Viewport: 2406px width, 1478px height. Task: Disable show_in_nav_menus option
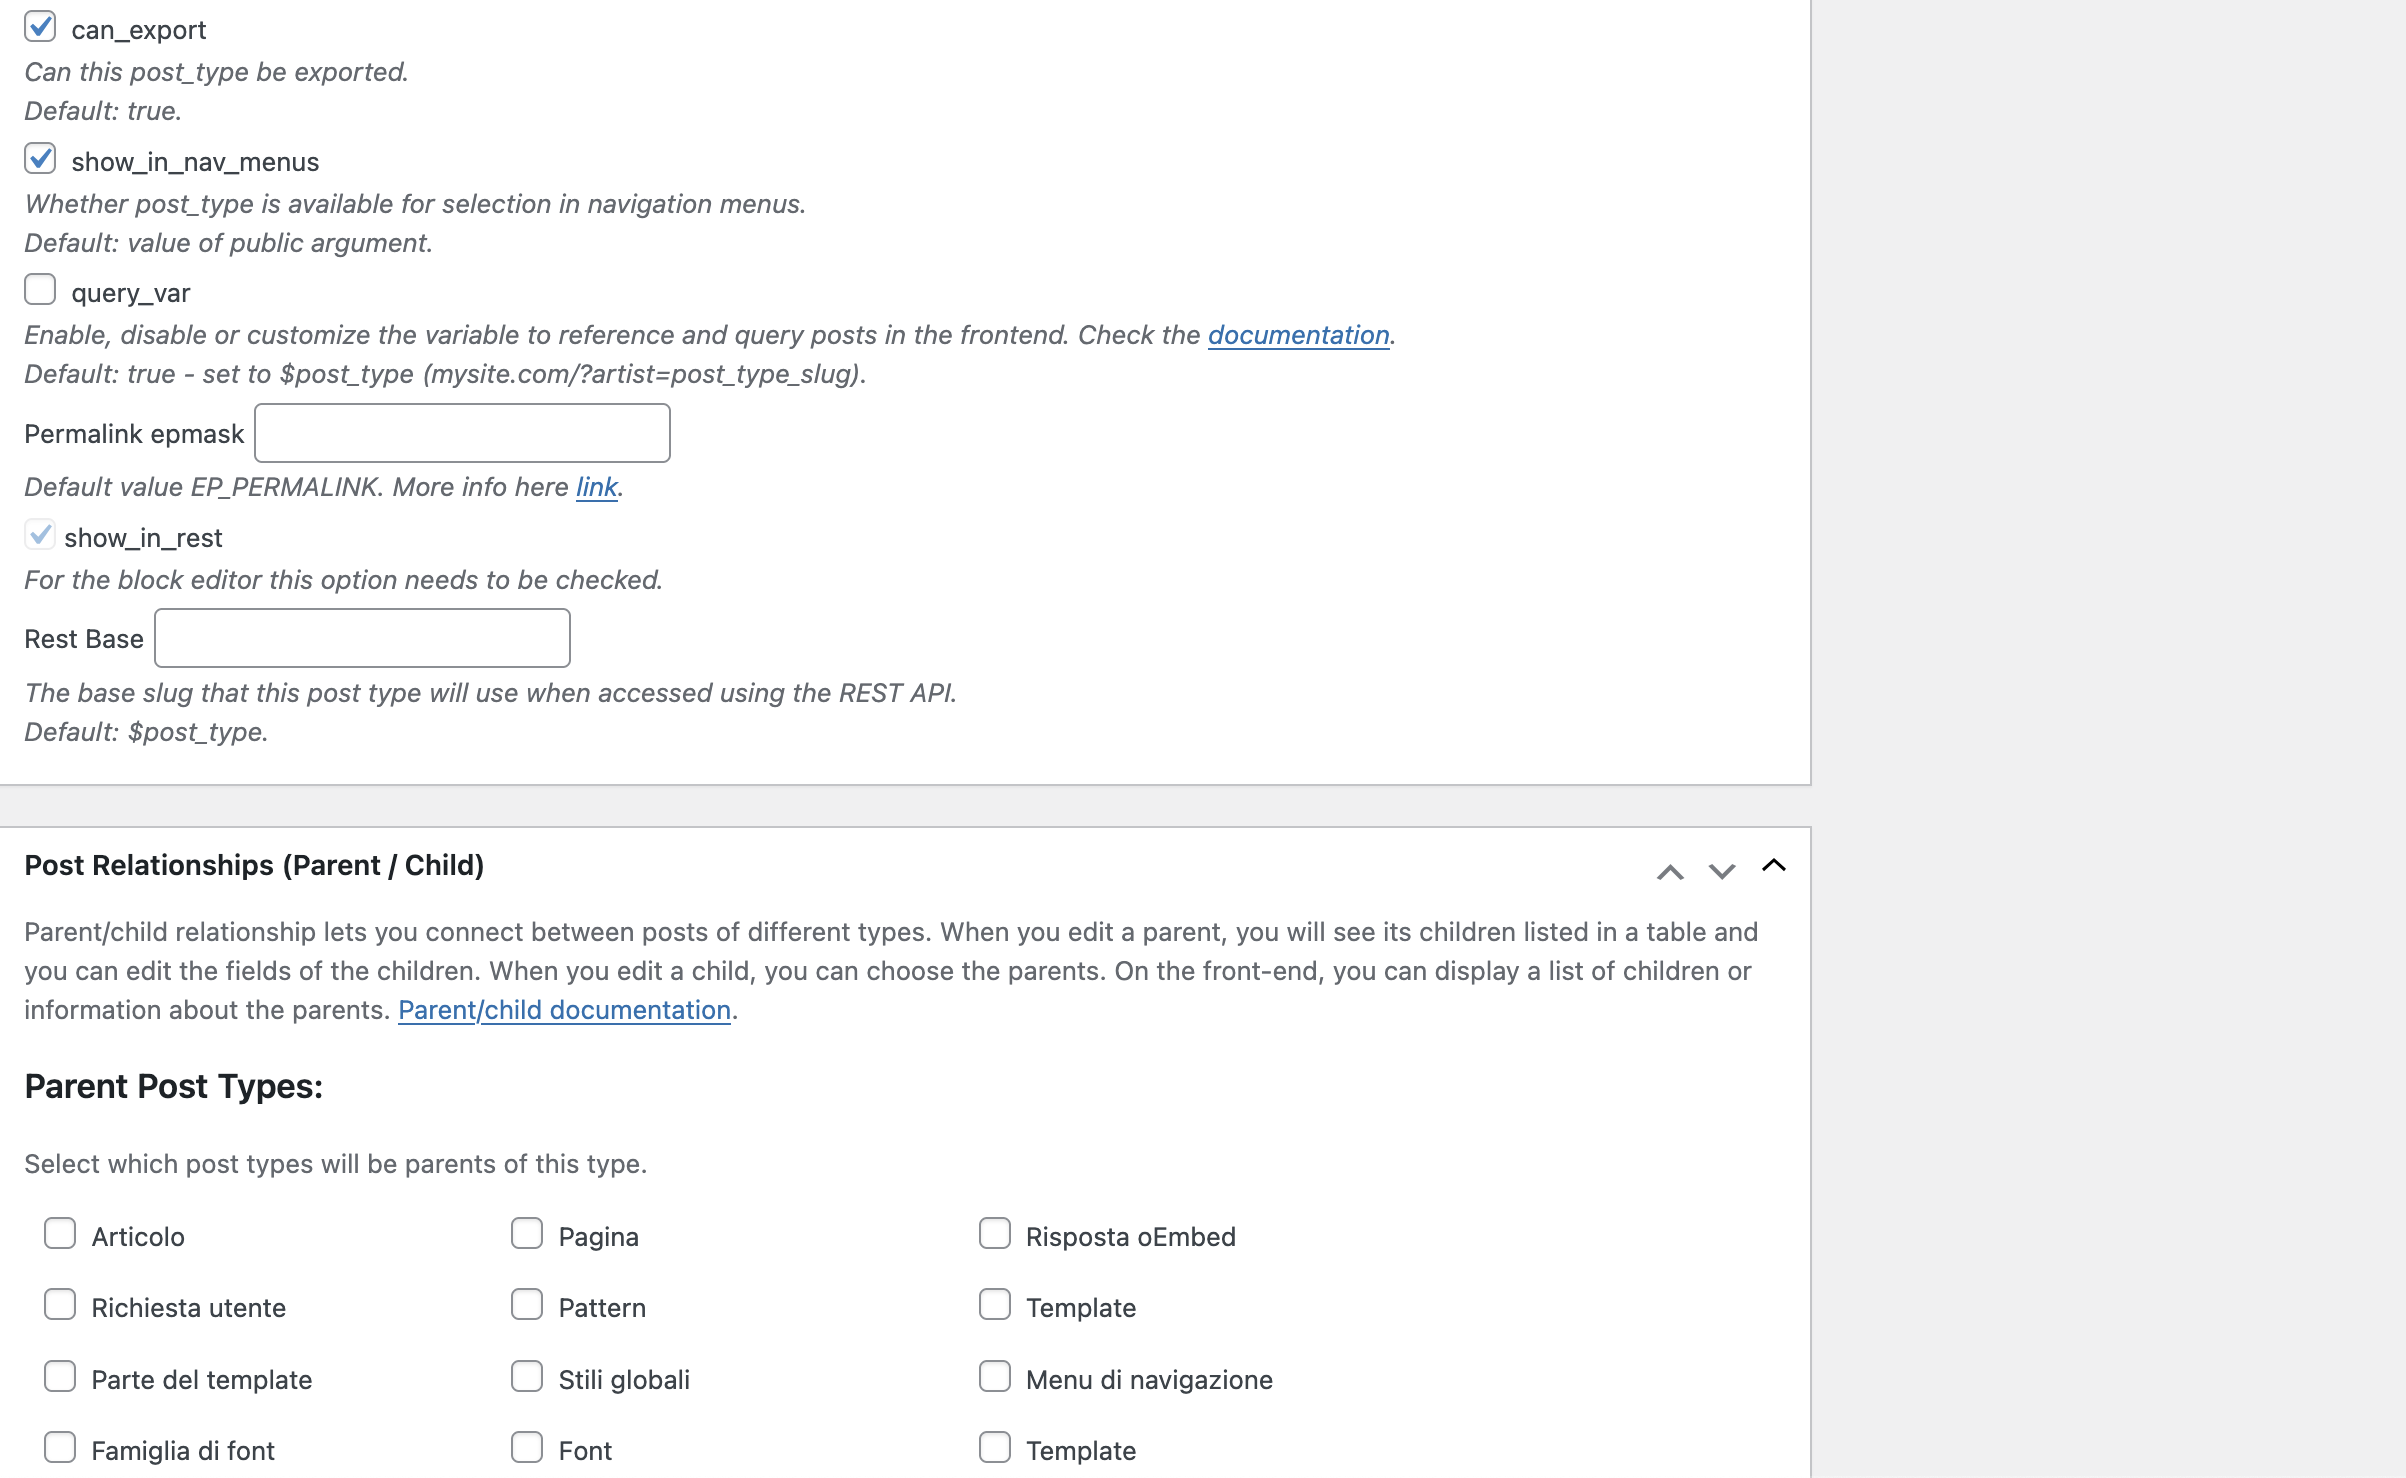point(40,159)
